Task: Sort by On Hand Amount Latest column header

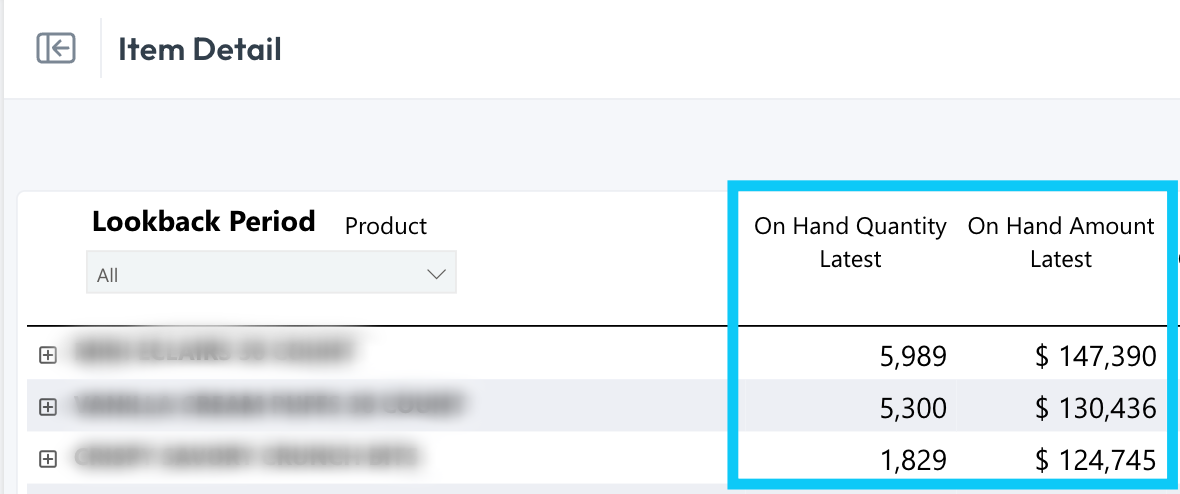Action: [1061, 242]
